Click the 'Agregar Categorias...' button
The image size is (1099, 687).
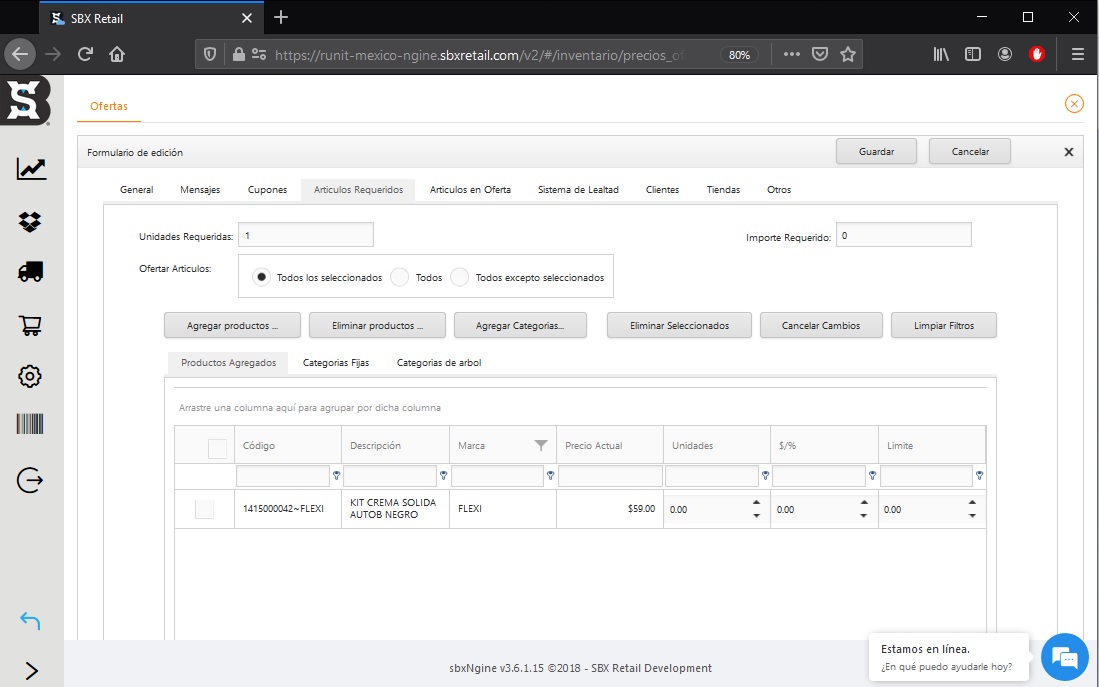pos(520,325)
